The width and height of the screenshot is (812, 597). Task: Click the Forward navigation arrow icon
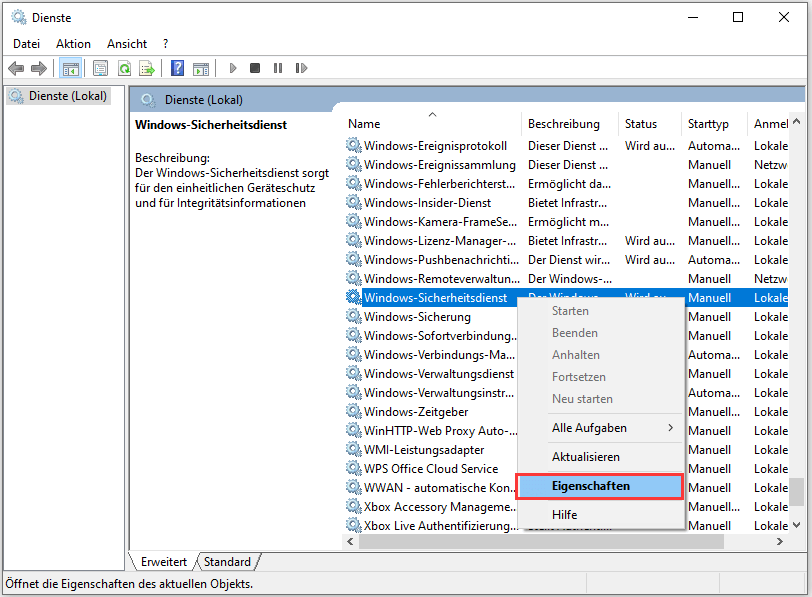click(39, 67)
